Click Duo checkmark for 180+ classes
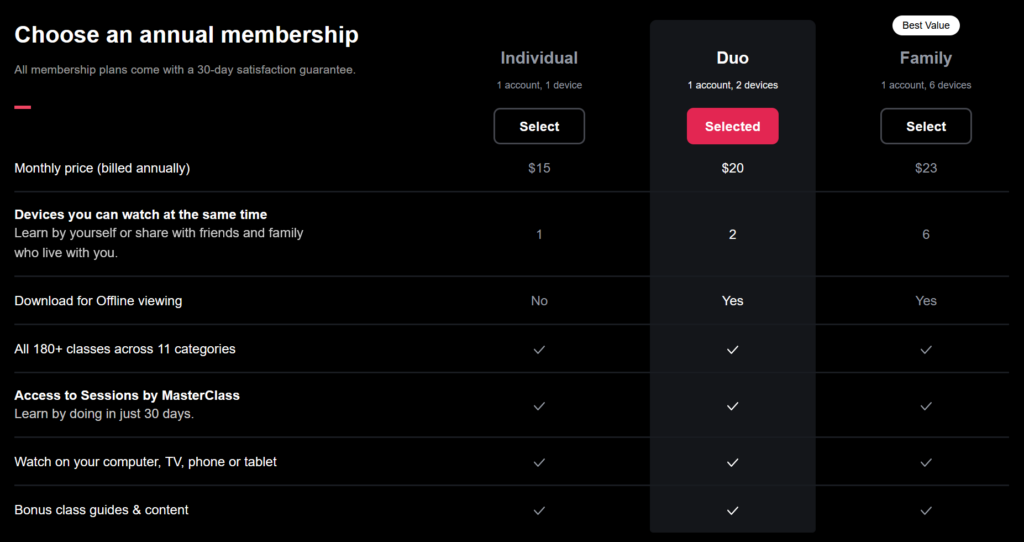1024x542 pixels. click(x=732, y=349)
